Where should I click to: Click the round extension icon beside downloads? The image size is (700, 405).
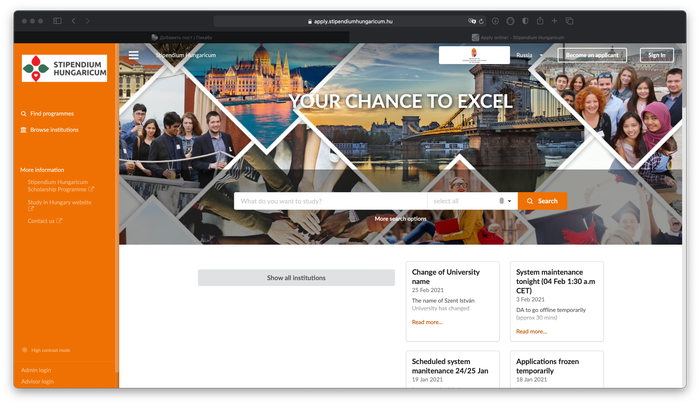click(x=510, y=21)
